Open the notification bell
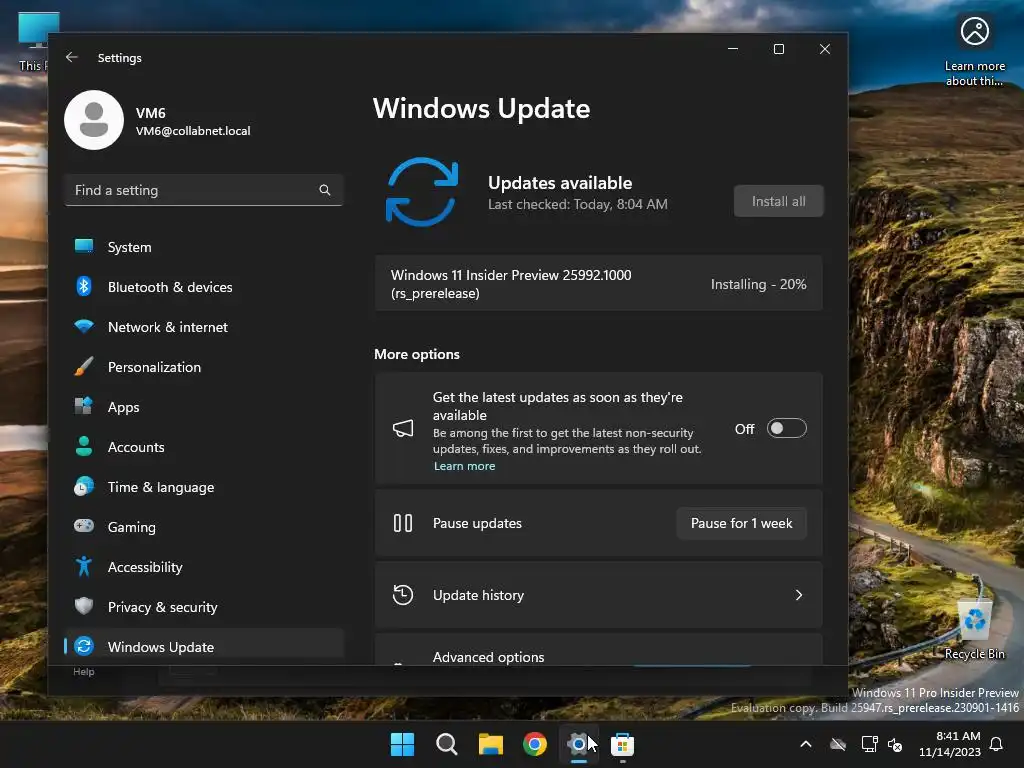The image size is (1024, 768). click(x=997, y=744)
